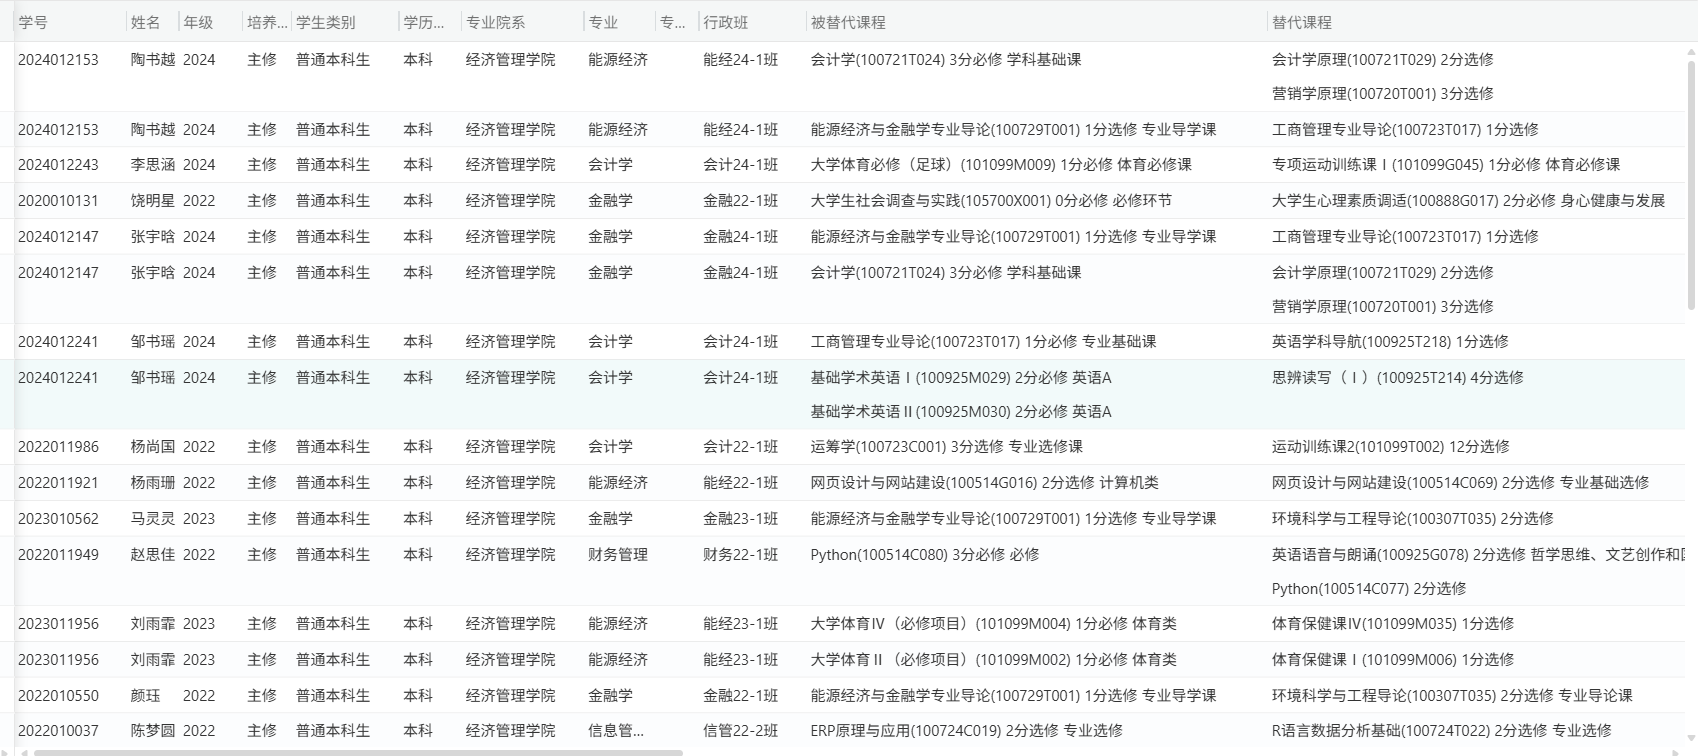Click the 行政班 column header
This screenshot has height=756, width=1698.
pos(725,22)
